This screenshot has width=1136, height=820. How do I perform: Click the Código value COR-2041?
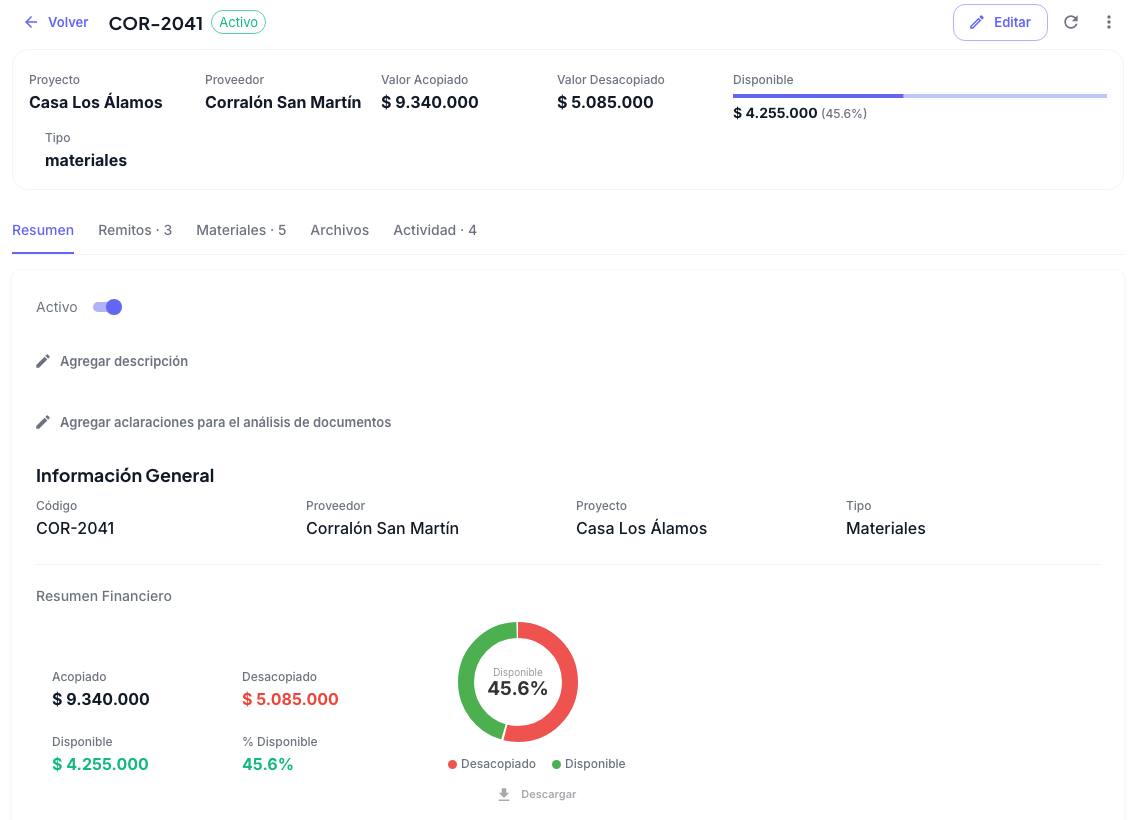75,528
